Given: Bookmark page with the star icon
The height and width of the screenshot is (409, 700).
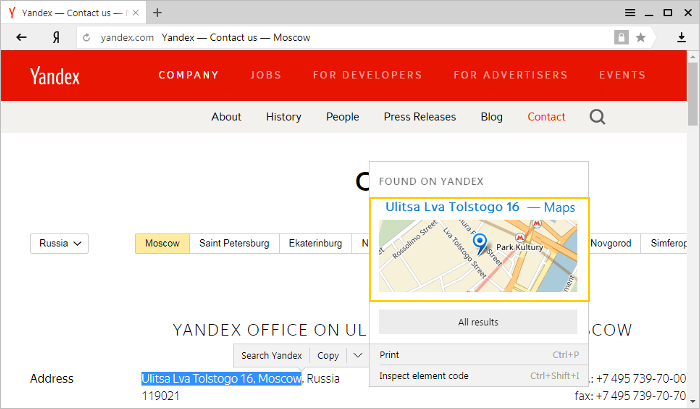Looking at the screenshot, I should click(x=641, y=38).
